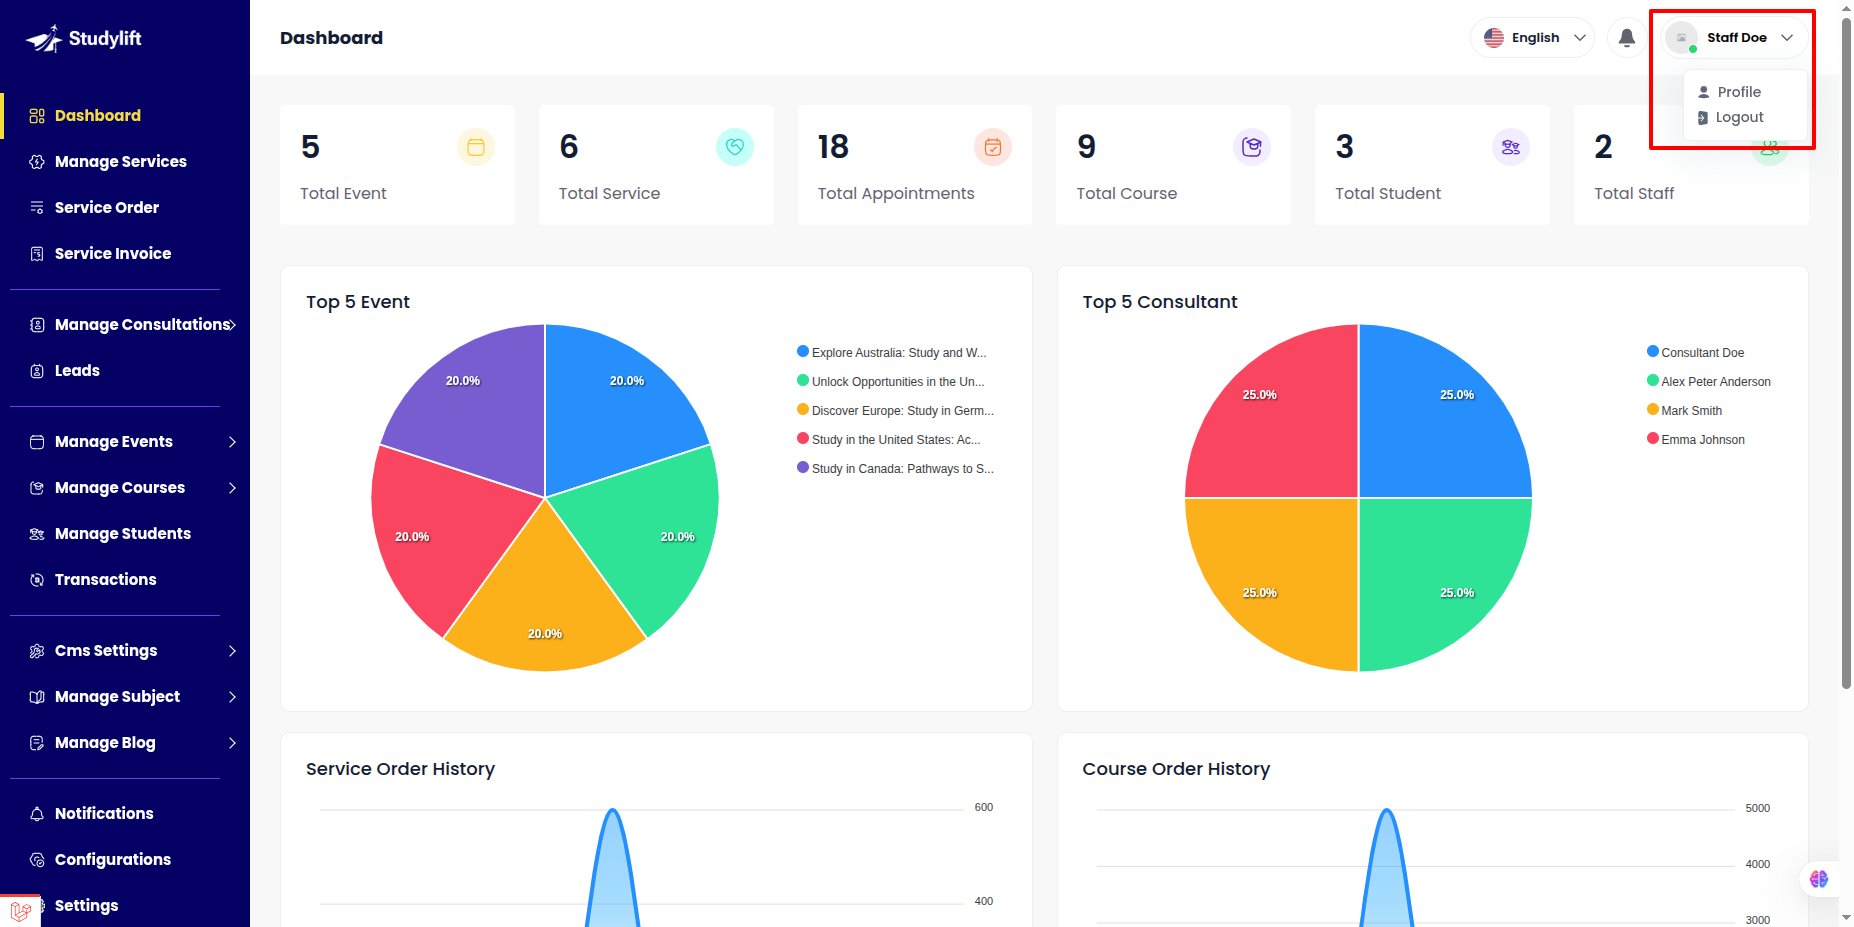1854x927 pixels.
Task: Toggle Unlock Opportunities legend entry
Action: (x=890, y=381)
